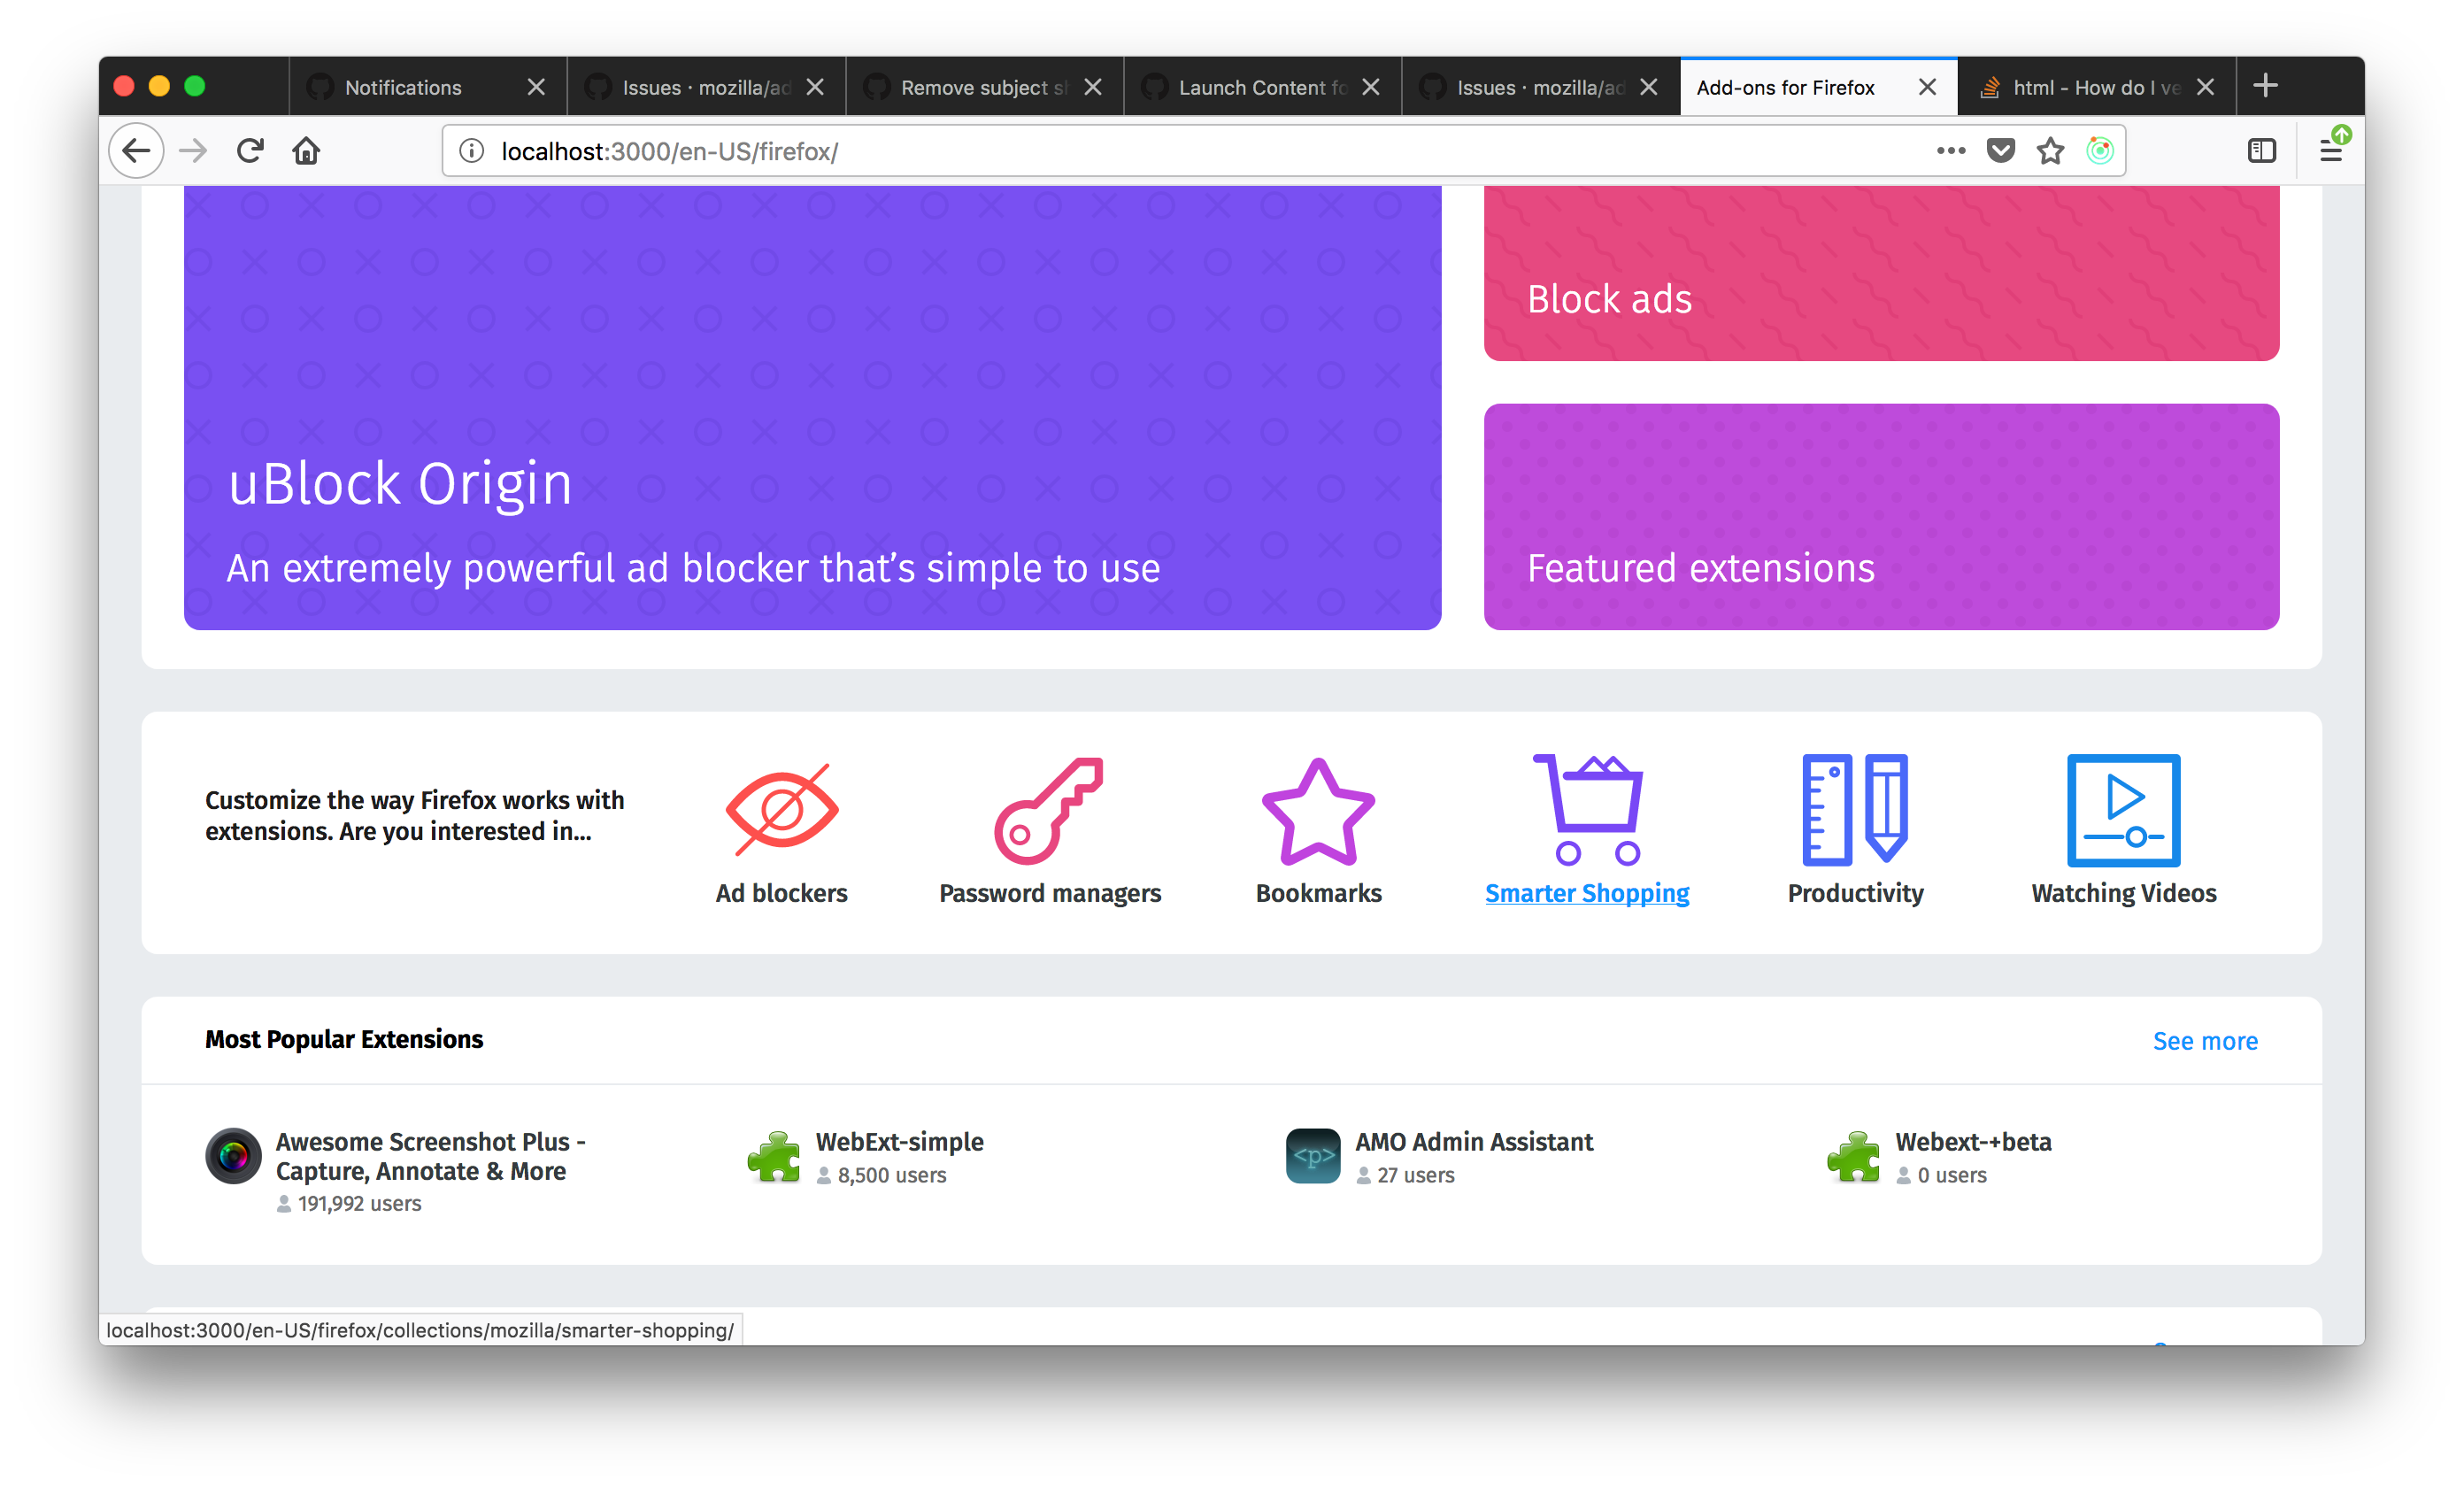
Task: Click the Bookmarks star icon
Action: (x=1318, y=810)
